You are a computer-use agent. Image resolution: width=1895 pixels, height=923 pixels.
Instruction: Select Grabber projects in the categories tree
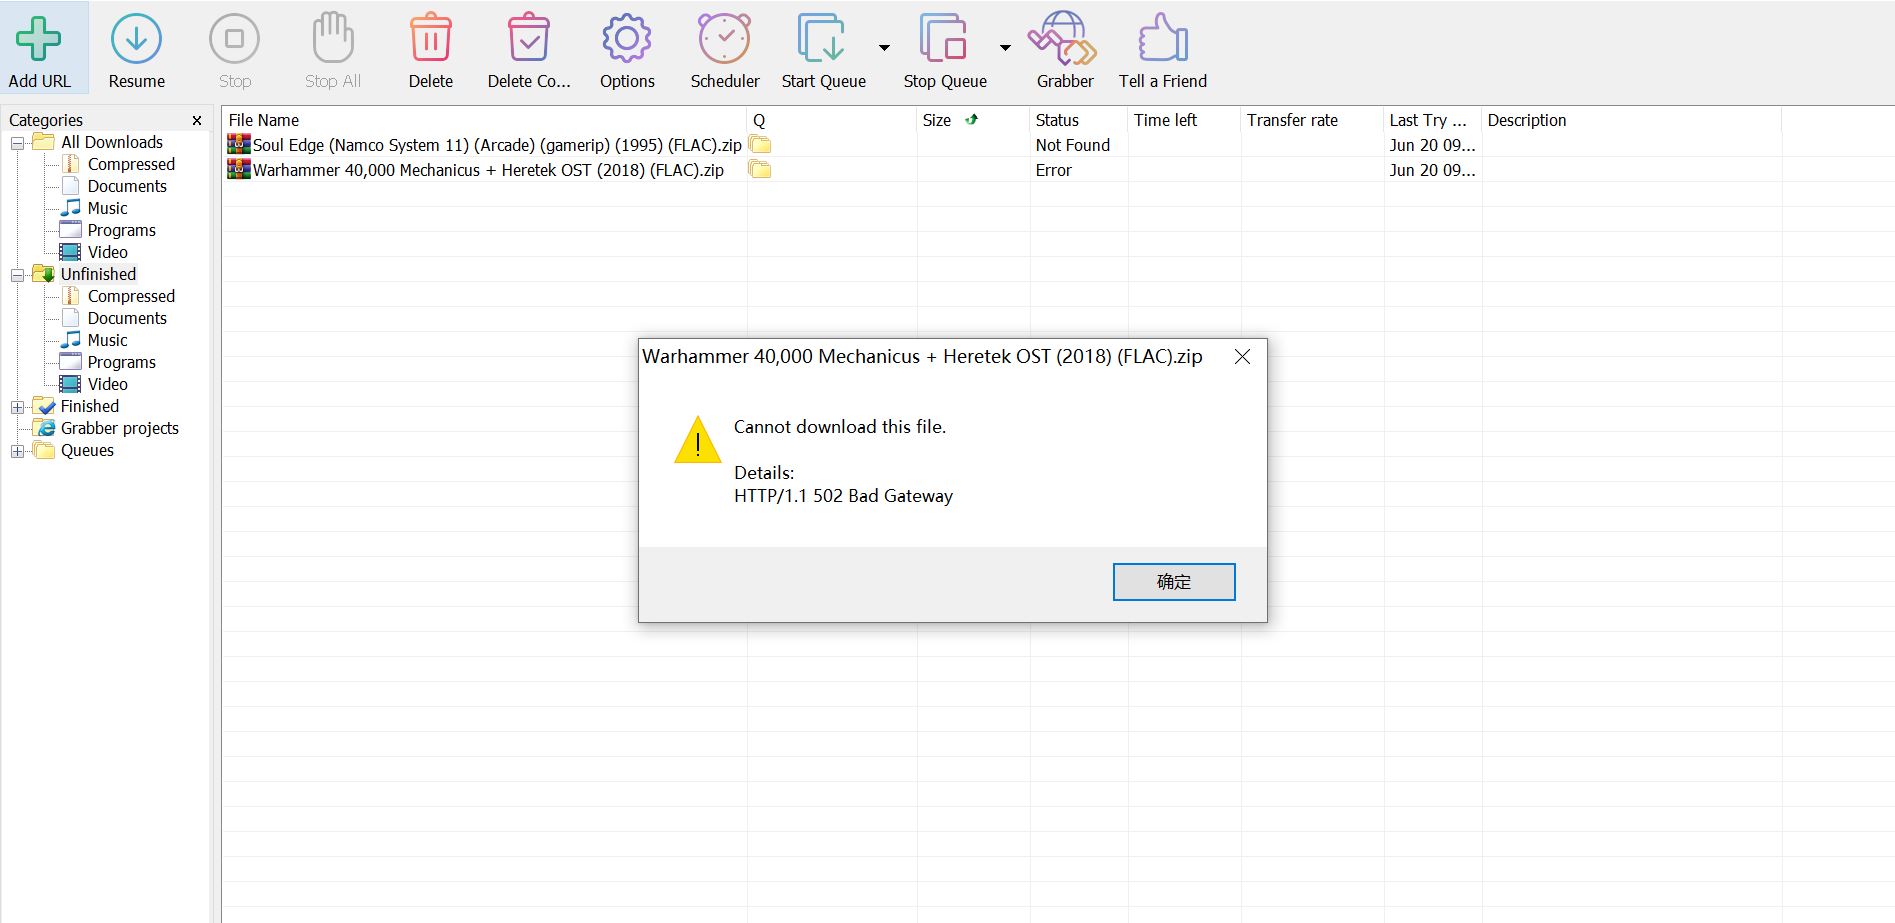coord(119,428)
